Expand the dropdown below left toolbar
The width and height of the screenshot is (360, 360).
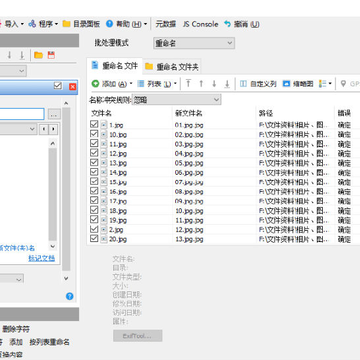click(13, 71)
